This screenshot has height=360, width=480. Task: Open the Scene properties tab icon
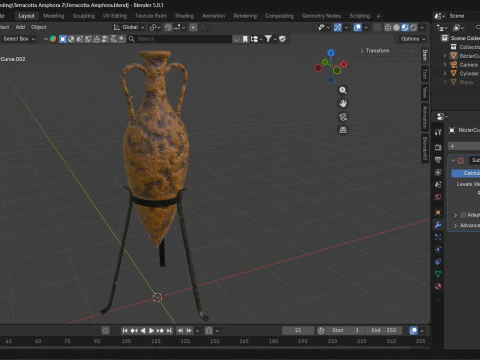pos(438,185)
